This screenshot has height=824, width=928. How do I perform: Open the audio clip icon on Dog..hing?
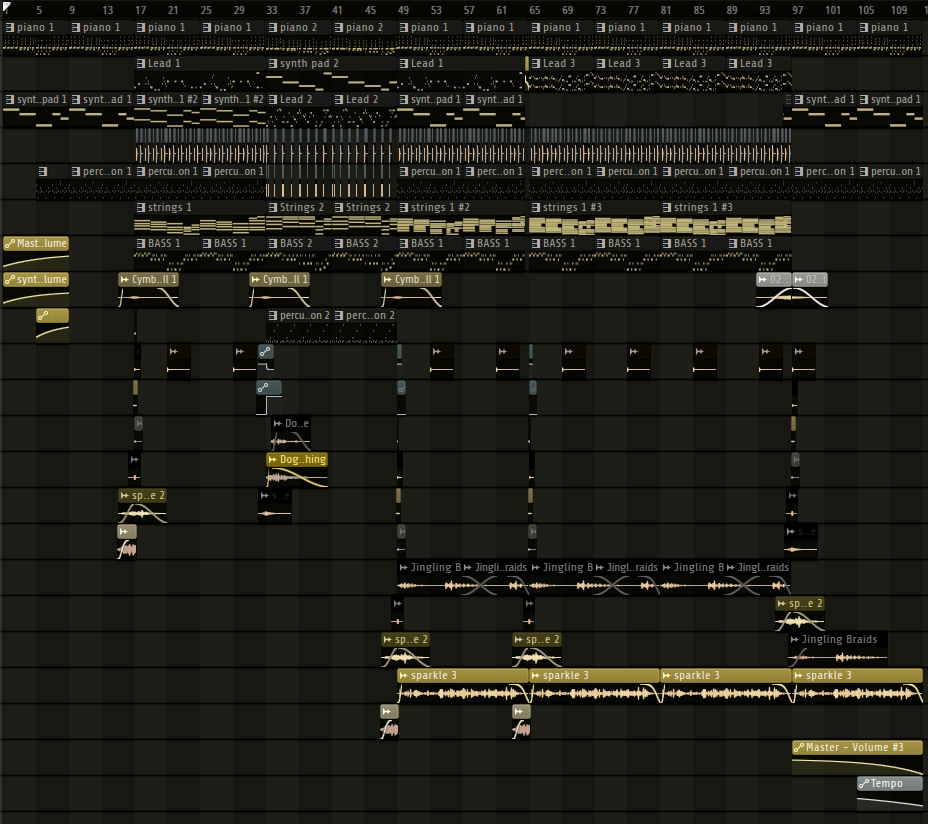[272, 459]
